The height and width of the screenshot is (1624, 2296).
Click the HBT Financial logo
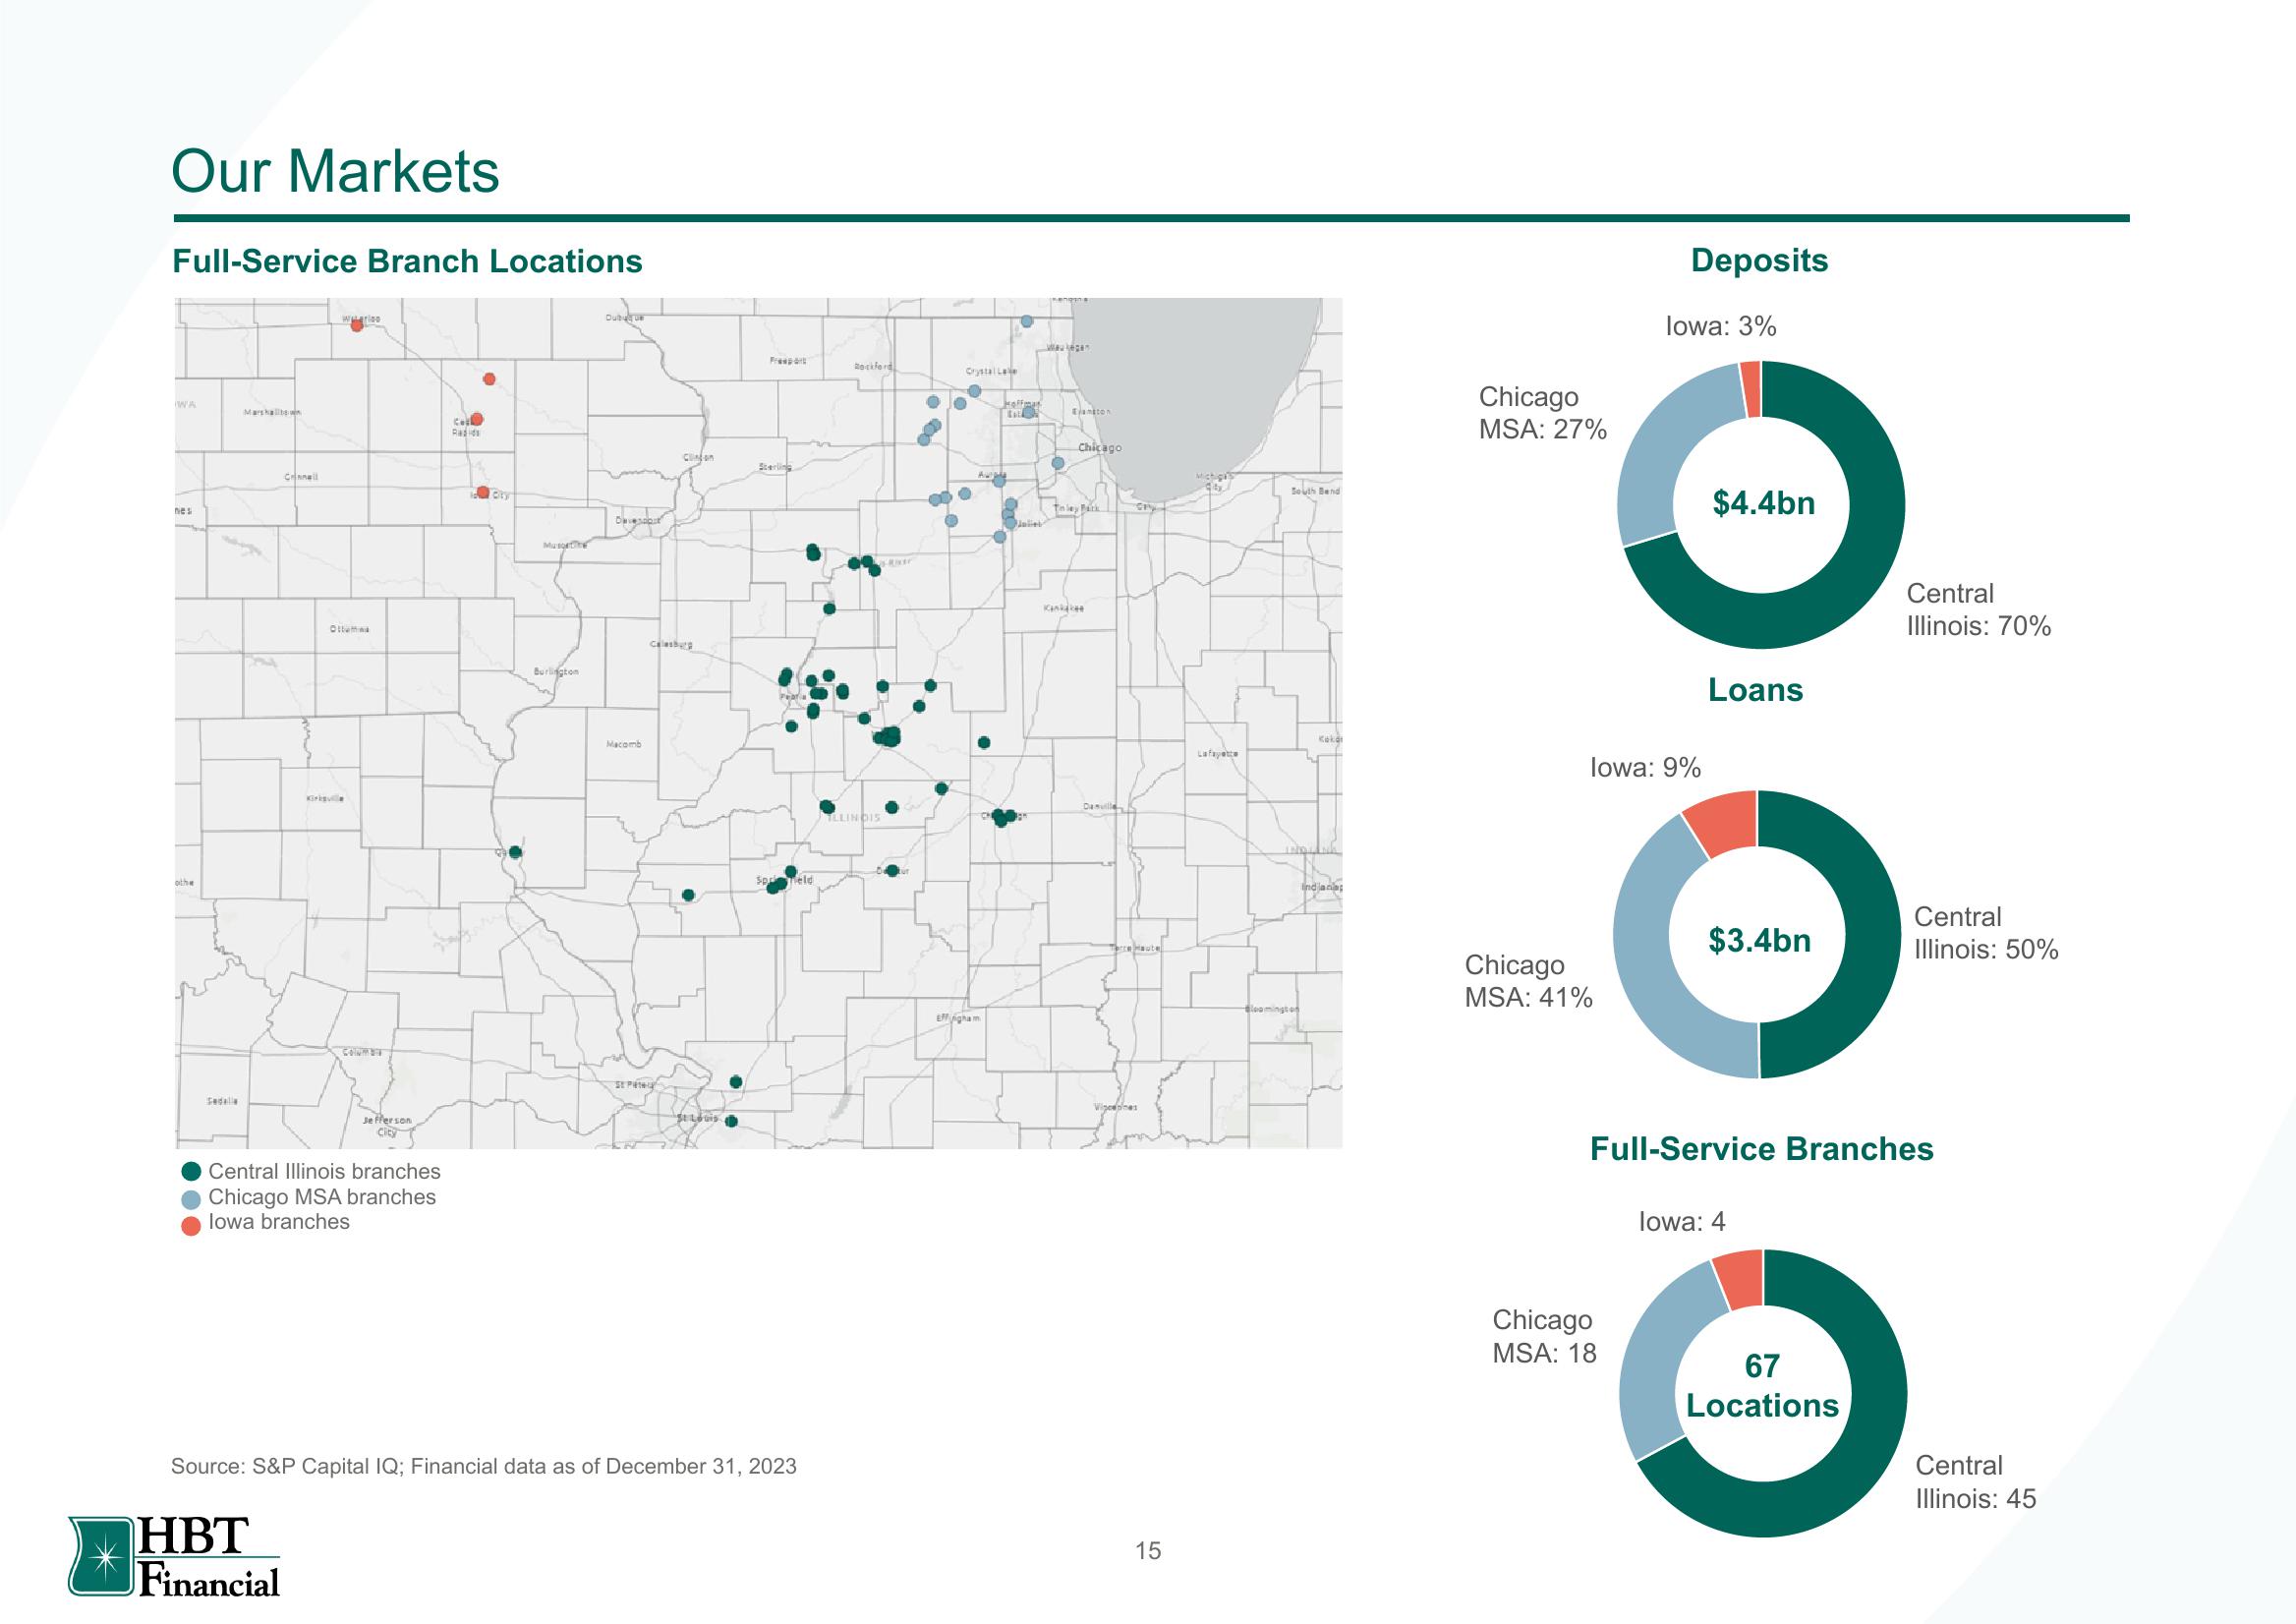pyautogui.click(x=174, y=1556)
